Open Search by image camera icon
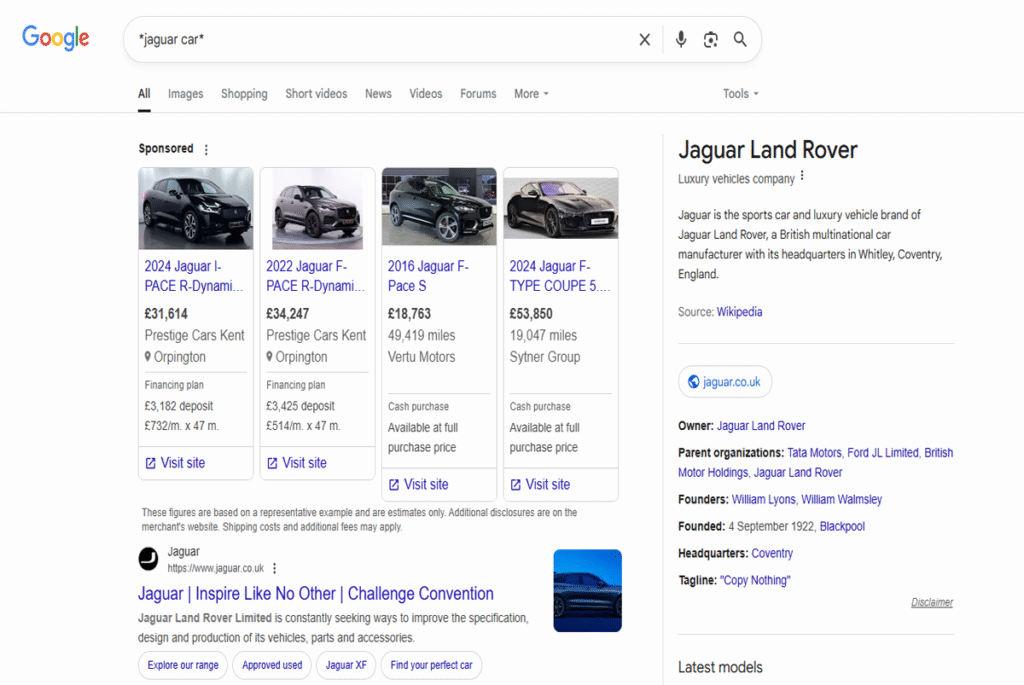 point(711,40)
